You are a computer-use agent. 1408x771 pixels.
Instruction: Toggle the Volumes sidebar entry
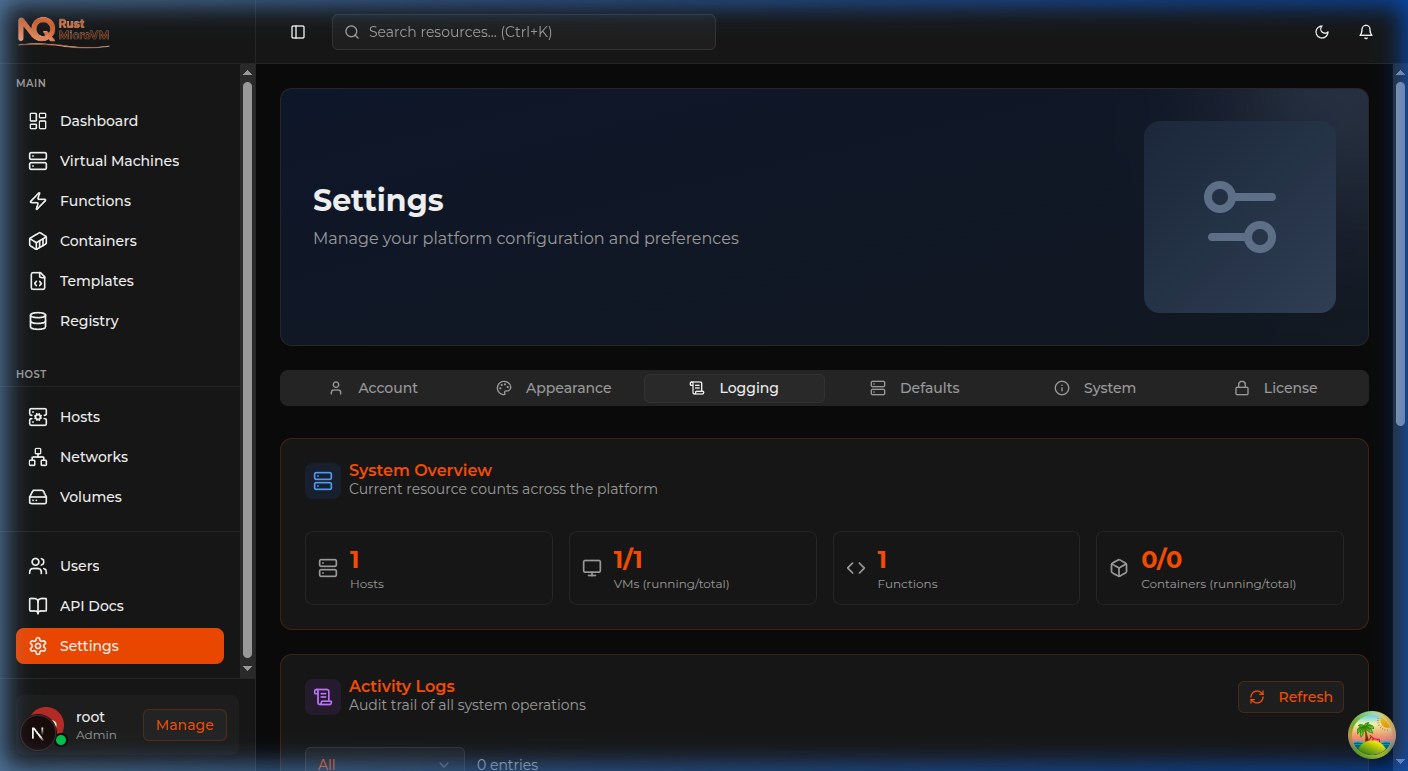(90, 496)
